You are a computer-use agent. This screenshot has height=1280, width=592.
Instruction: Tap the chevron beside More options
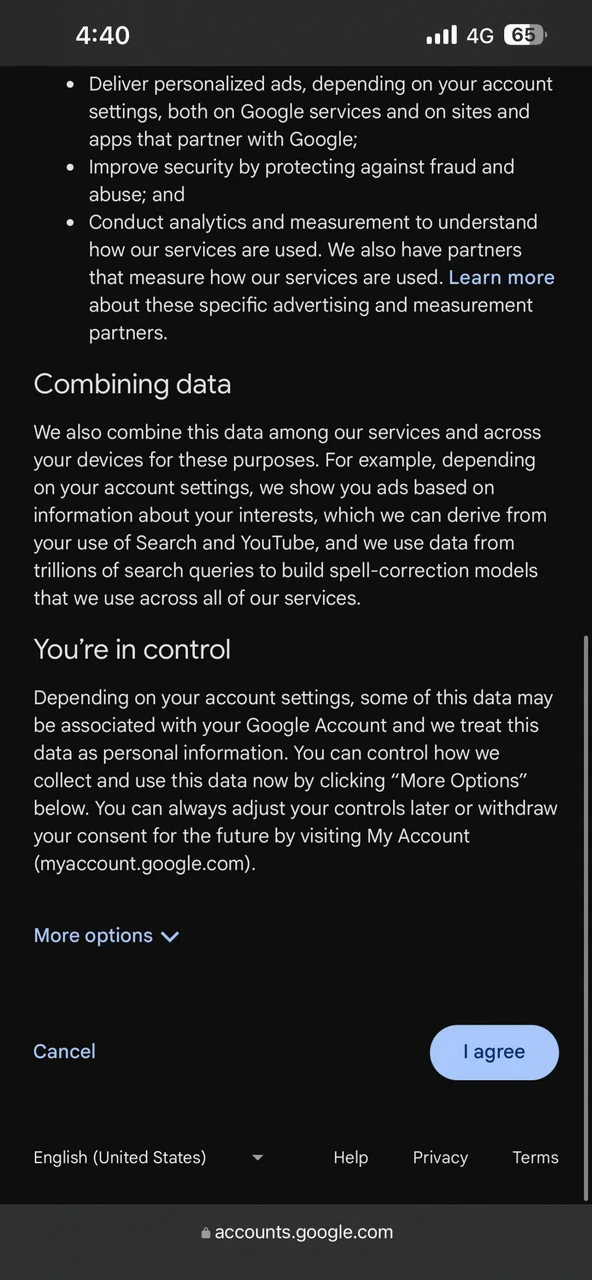click(170, 937)
